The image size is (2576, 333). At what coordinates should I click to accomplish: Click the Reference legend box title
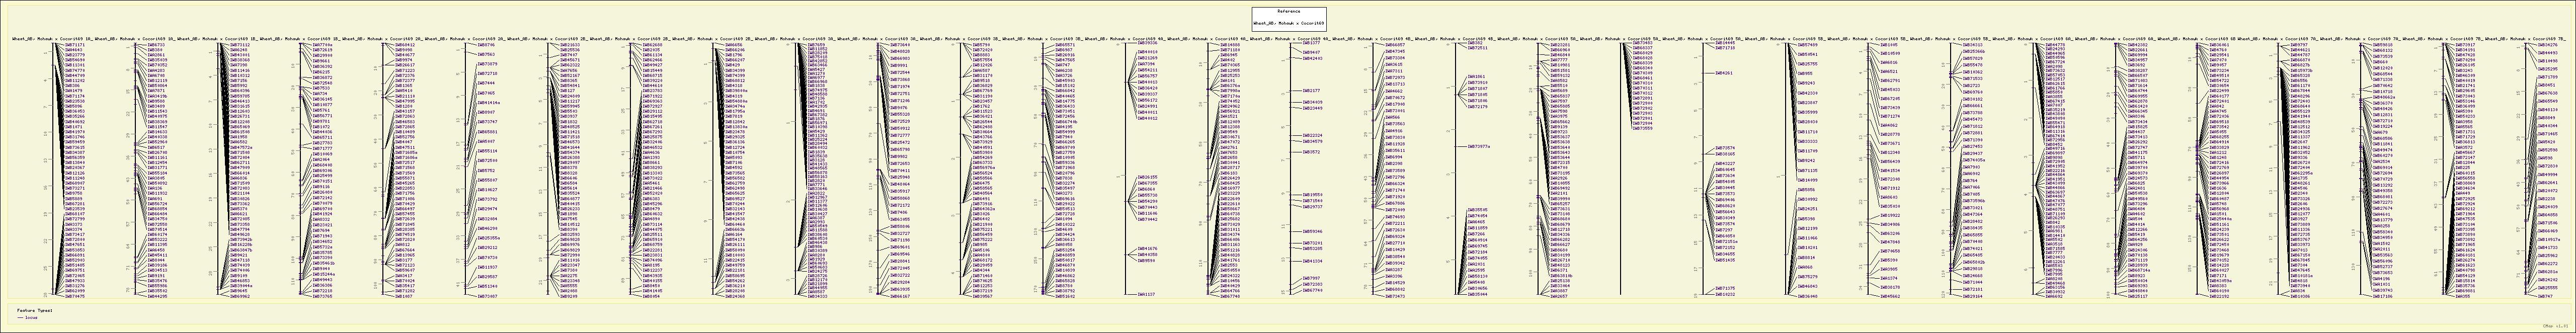tap(1288, 11)
